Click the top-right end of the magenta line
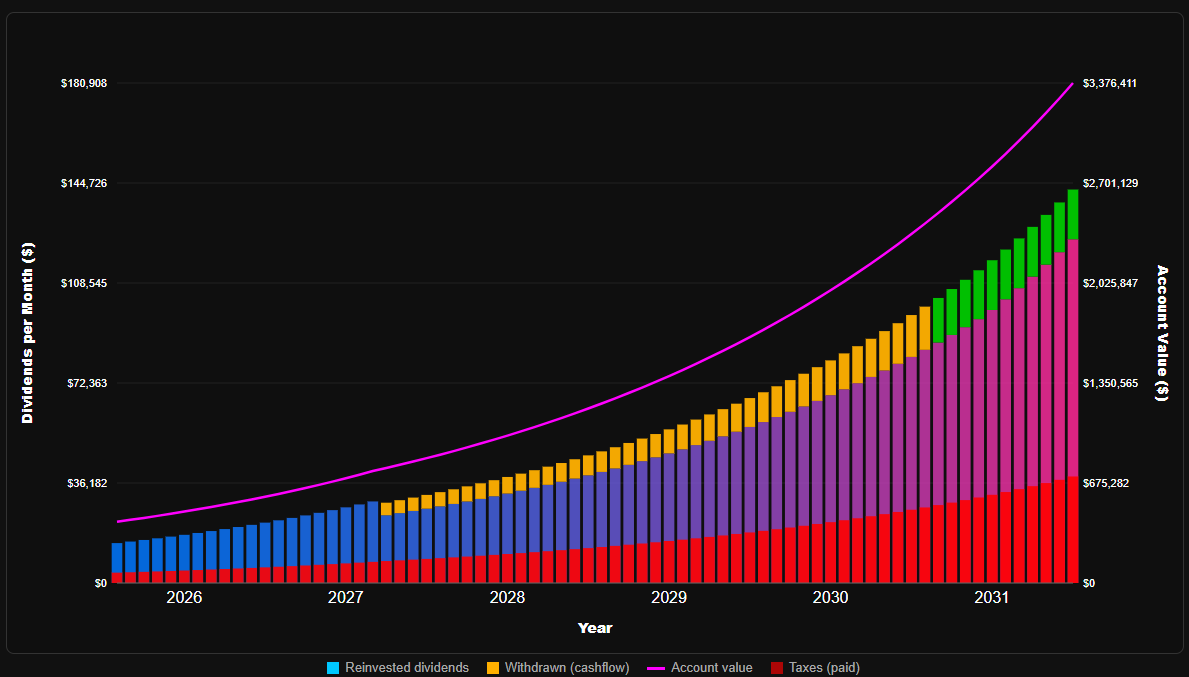This screenshot has height=677, width=1189. [1071, 85]
